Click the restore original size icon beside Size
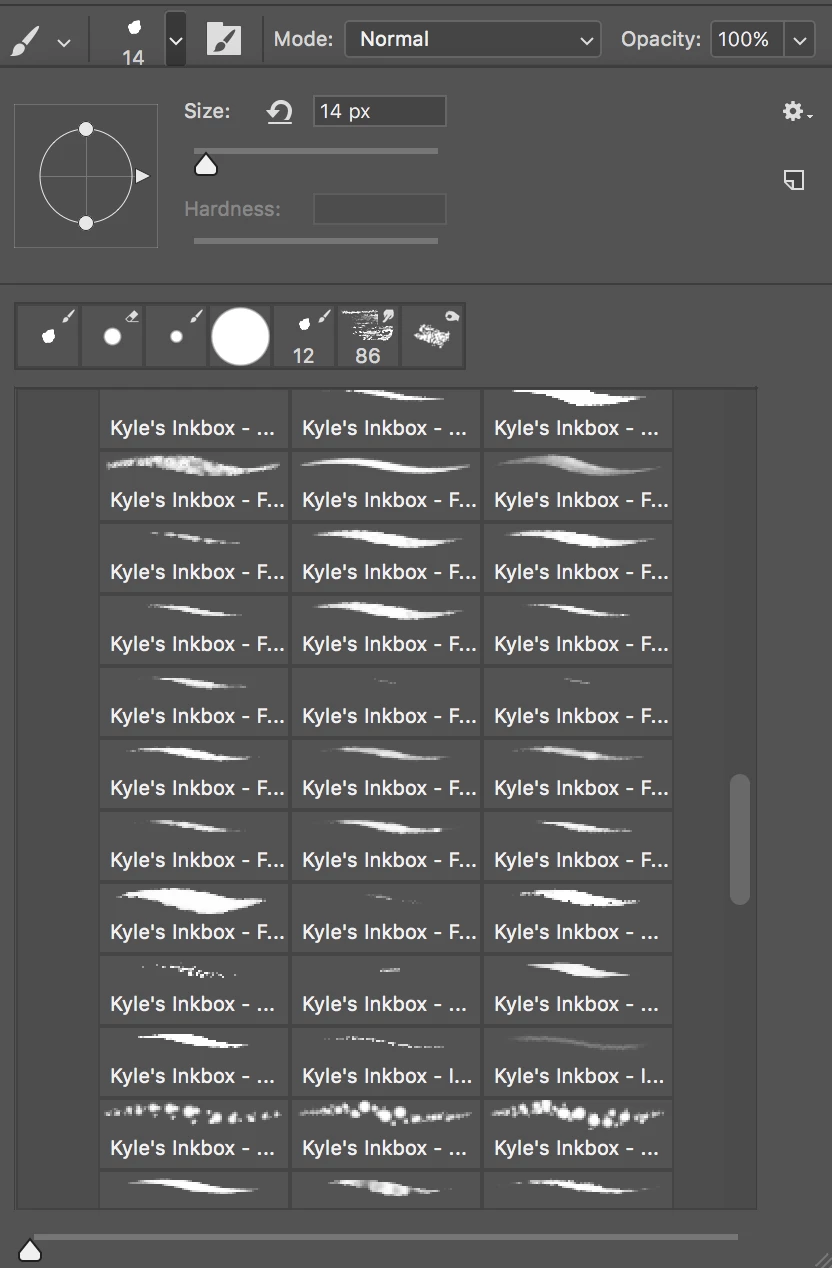 280,111
